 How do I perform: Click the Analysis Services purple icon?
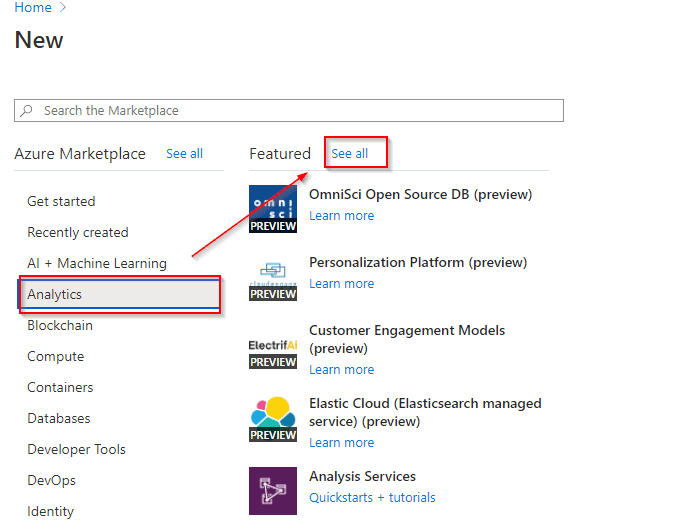coord(272,490)
